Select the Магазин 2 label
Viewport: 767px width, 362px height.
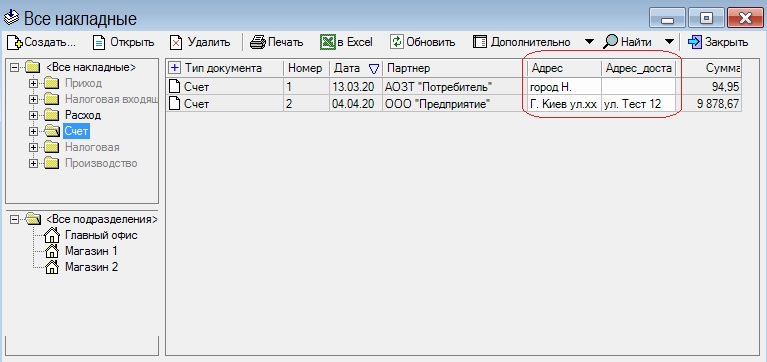click(x=91, y=268)
